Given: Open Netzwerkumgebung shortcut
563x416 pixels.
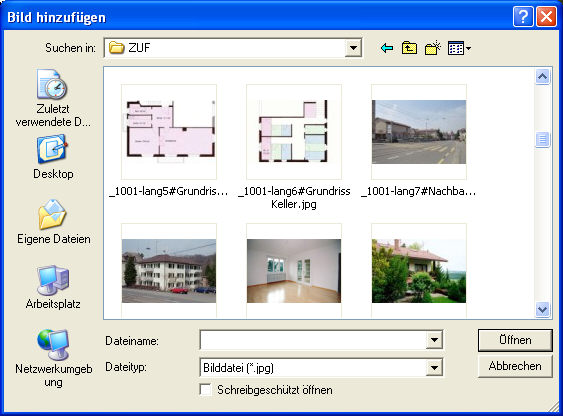Looking at the screenshot, I should (53, 358).
